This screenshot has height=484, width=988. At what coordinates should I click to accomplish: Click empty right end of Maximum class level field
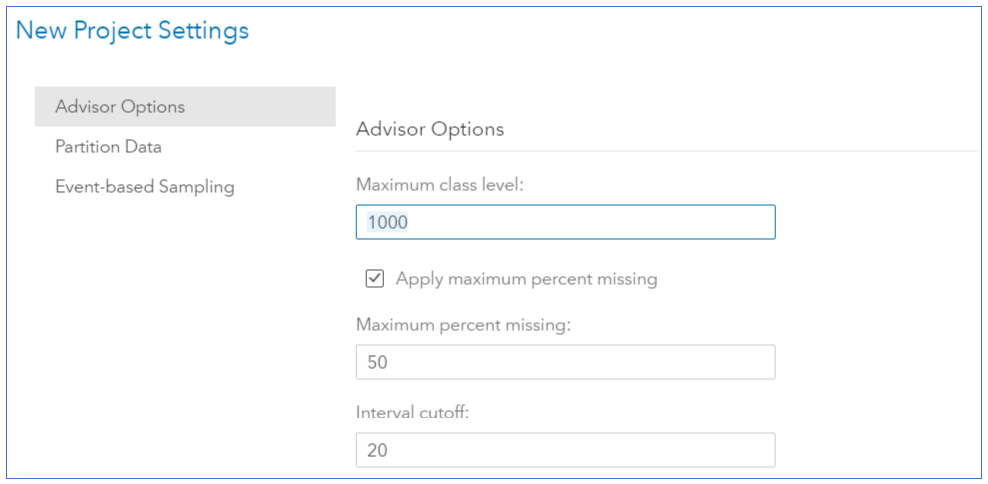tap(740, 222)
